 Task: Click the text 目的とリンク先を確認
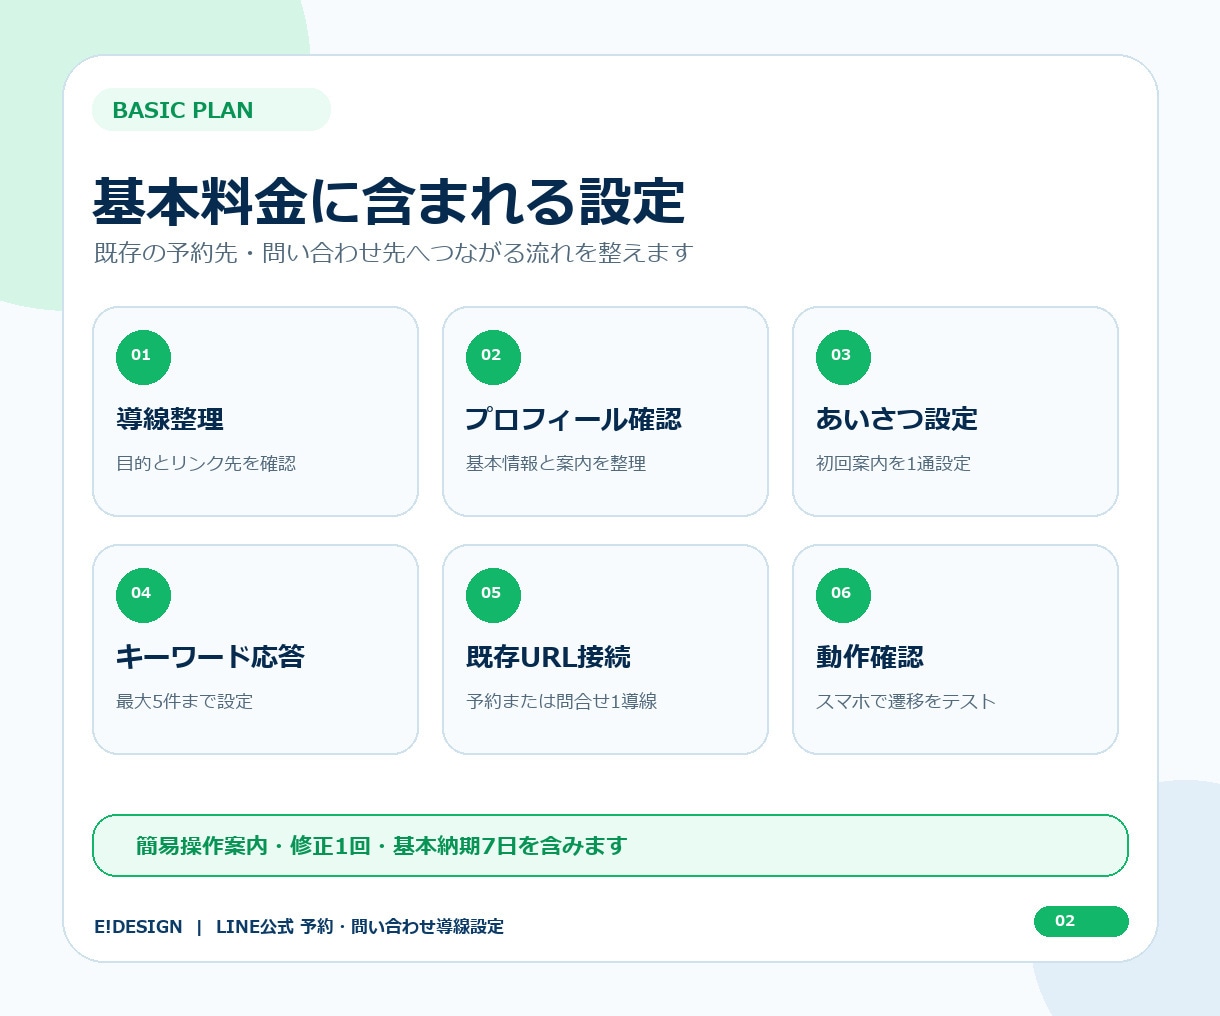pyautogui.click(x=206, y=464)
